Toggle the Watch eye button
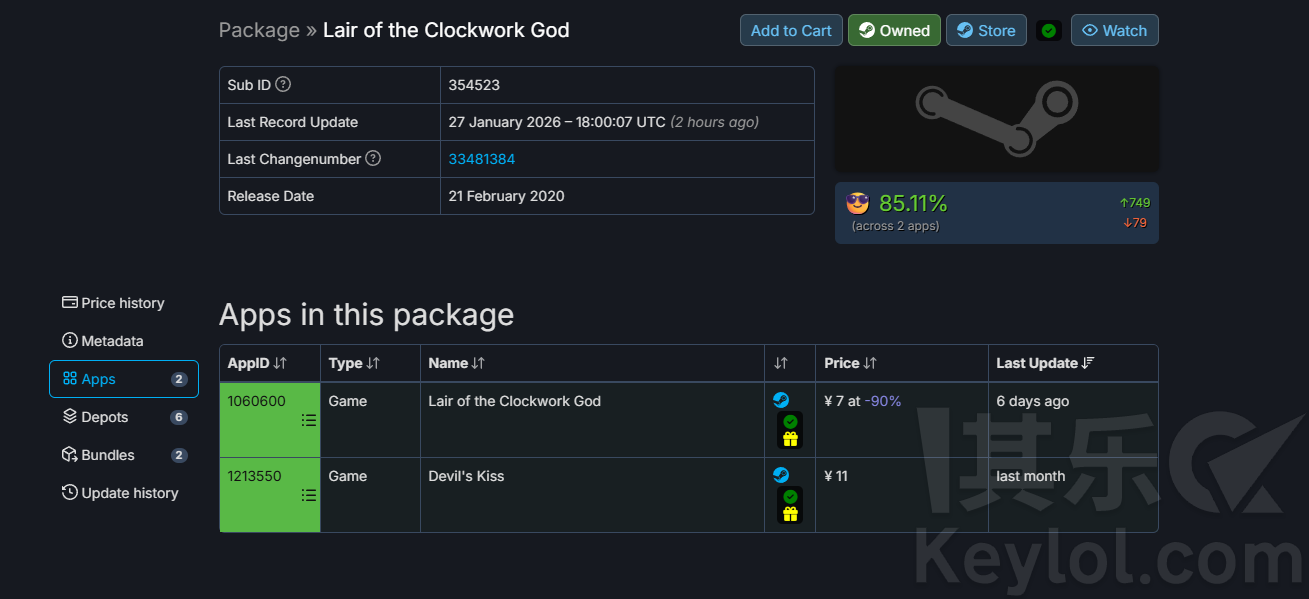Screen dimensions: 1309x599 (x=1114, y=31)
